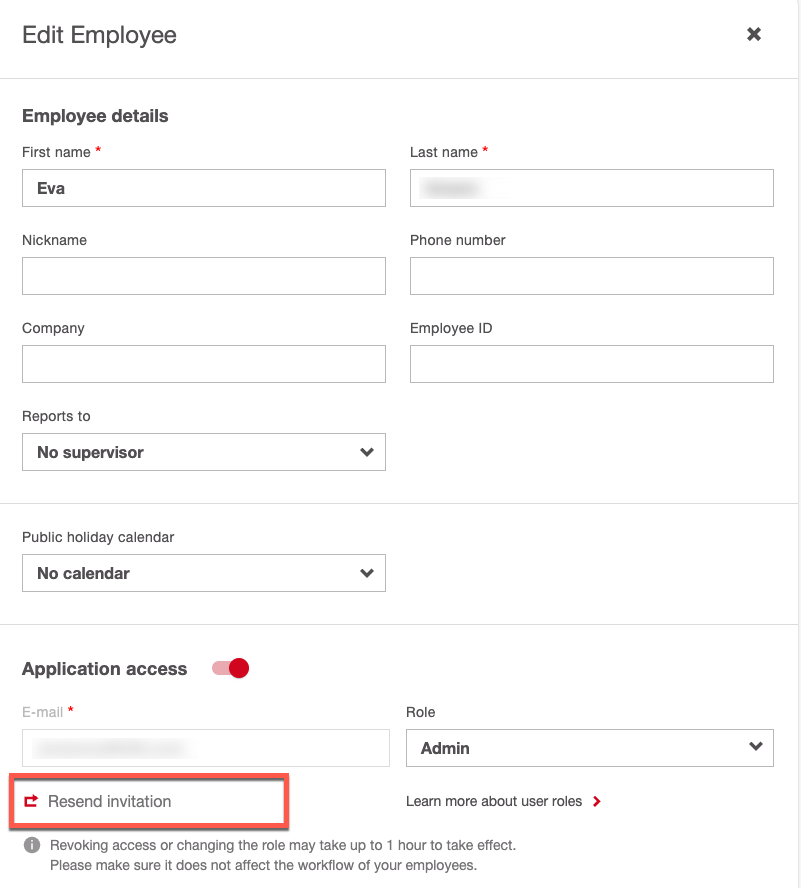This screenshot has width=801, height=888.
Task: Focus the Company text field
Action: (x=204, y=364)
